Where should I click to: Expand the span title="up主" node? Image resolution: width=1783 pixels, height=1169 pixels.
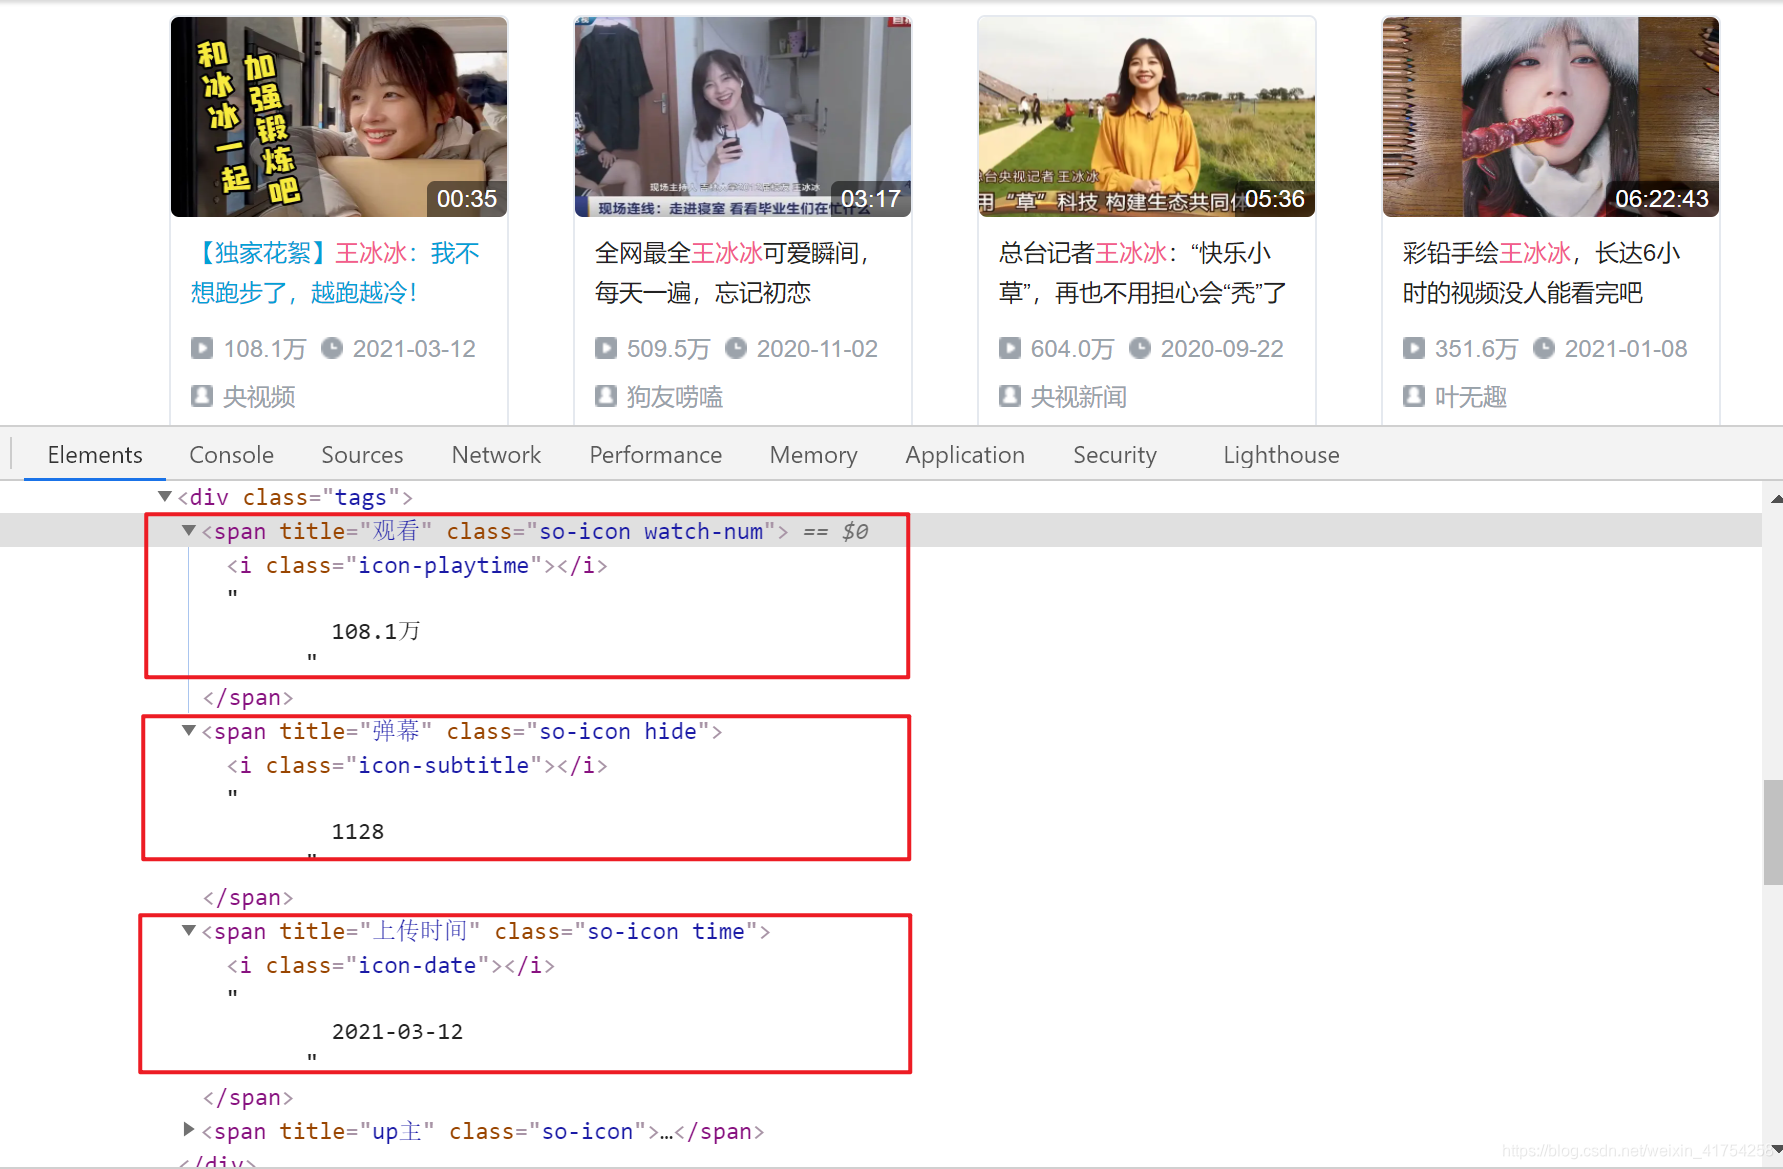189,1130
